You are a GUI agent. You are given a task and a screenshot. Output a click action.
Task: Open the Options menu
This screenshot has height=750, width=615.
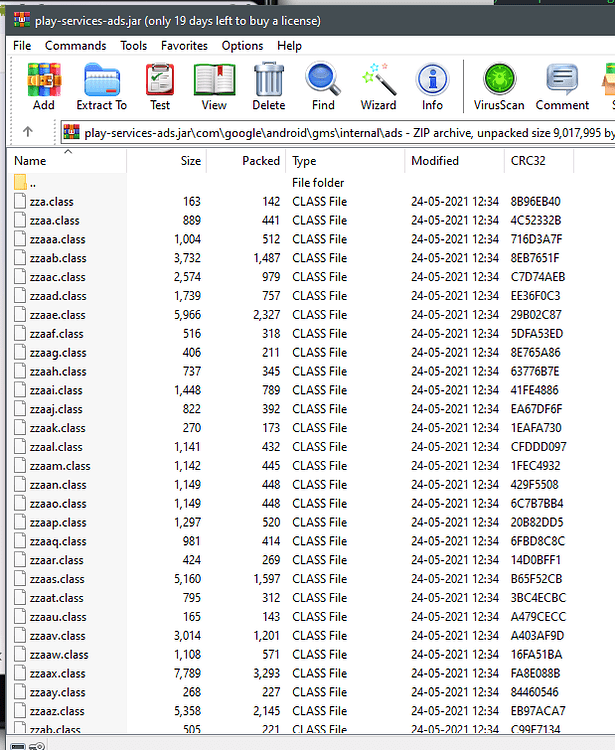[x=242, y=46]
